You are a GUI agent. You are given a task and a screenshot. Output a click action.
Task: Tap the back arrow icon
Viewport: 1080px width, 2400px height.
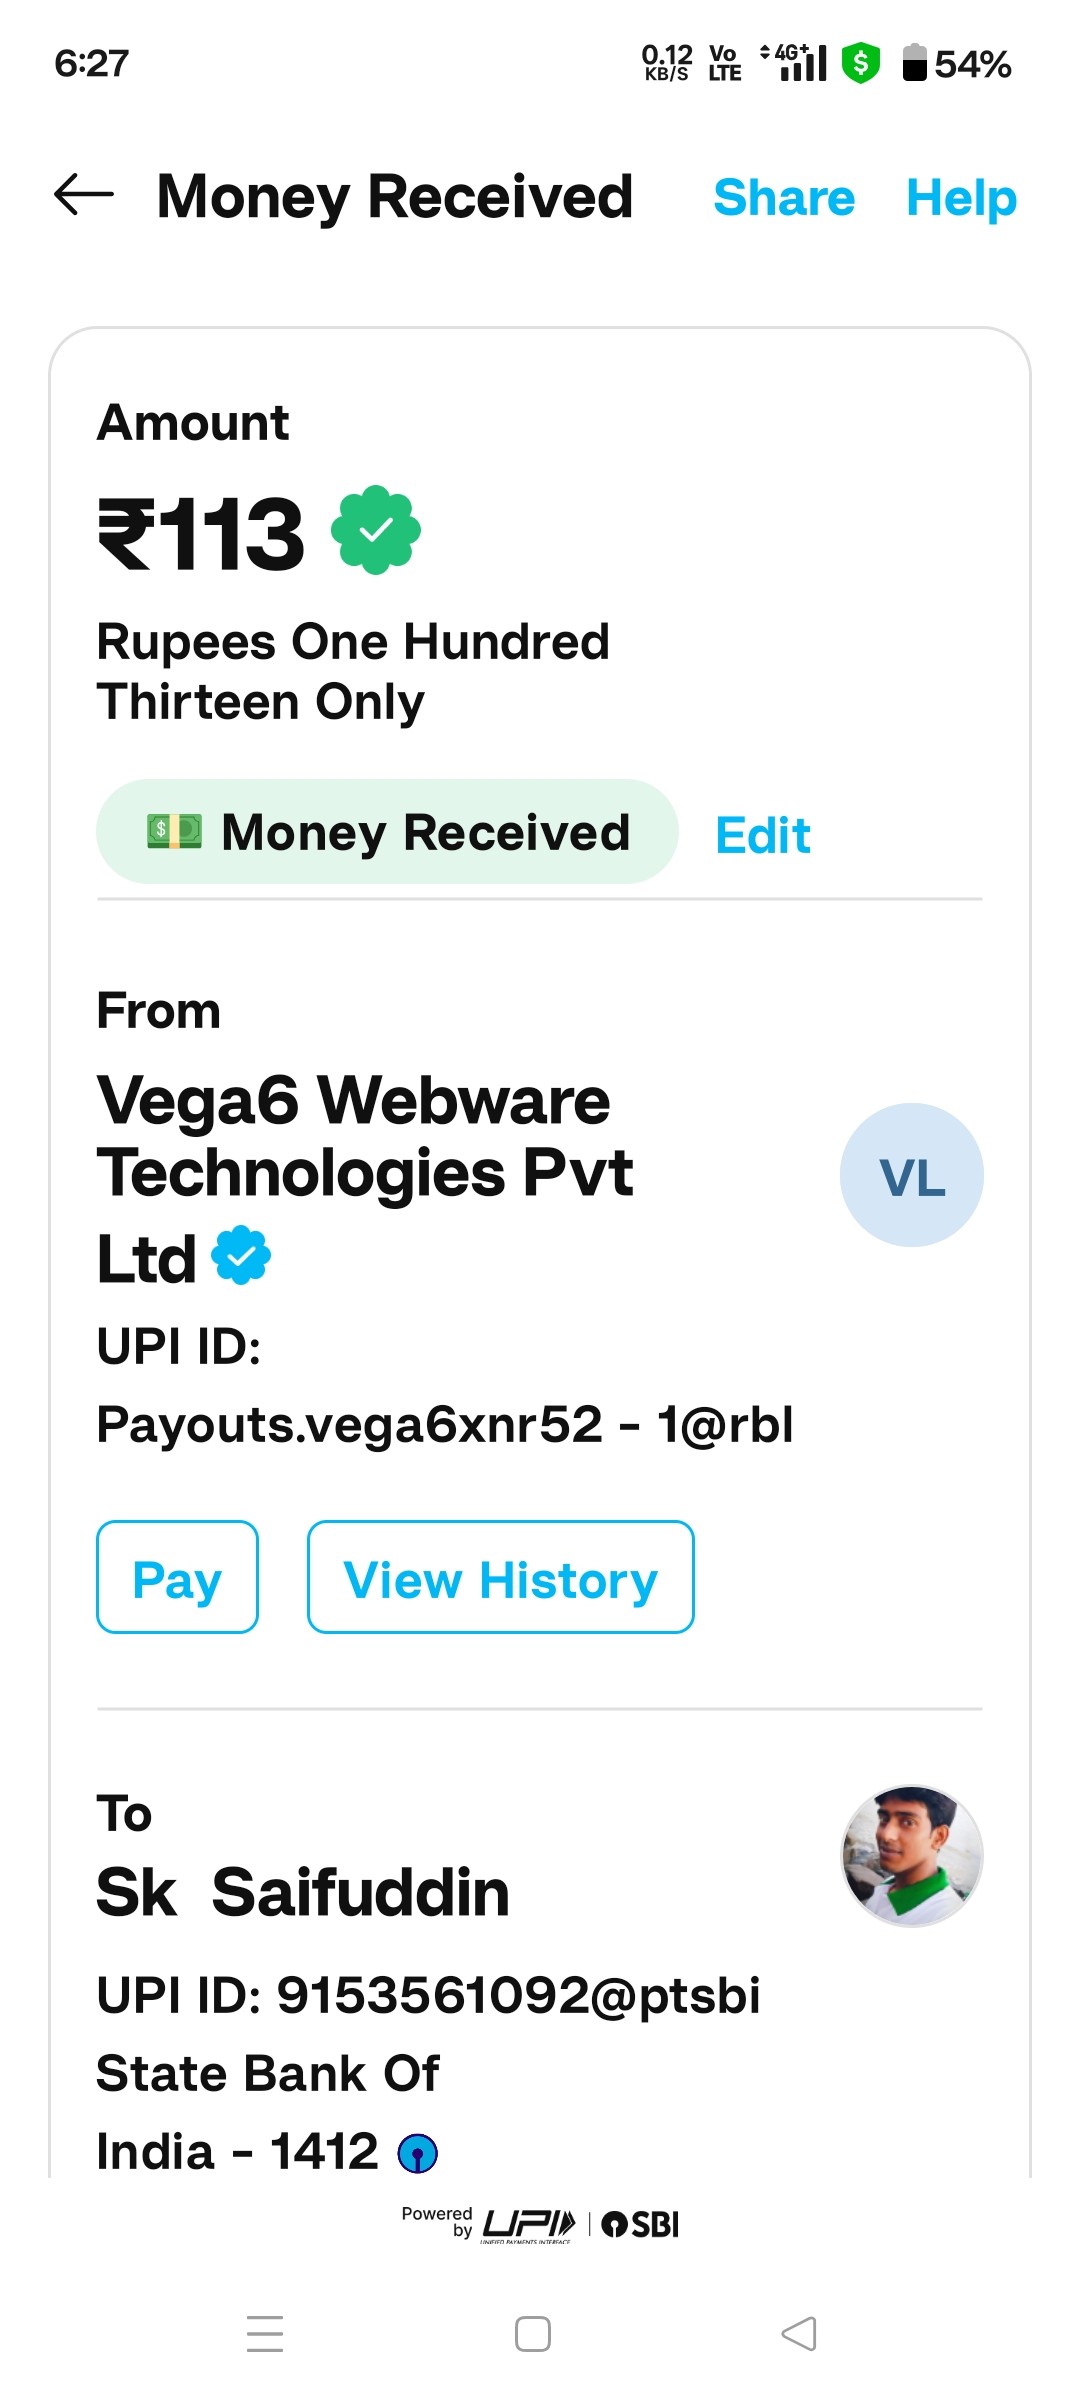point(84,194)
